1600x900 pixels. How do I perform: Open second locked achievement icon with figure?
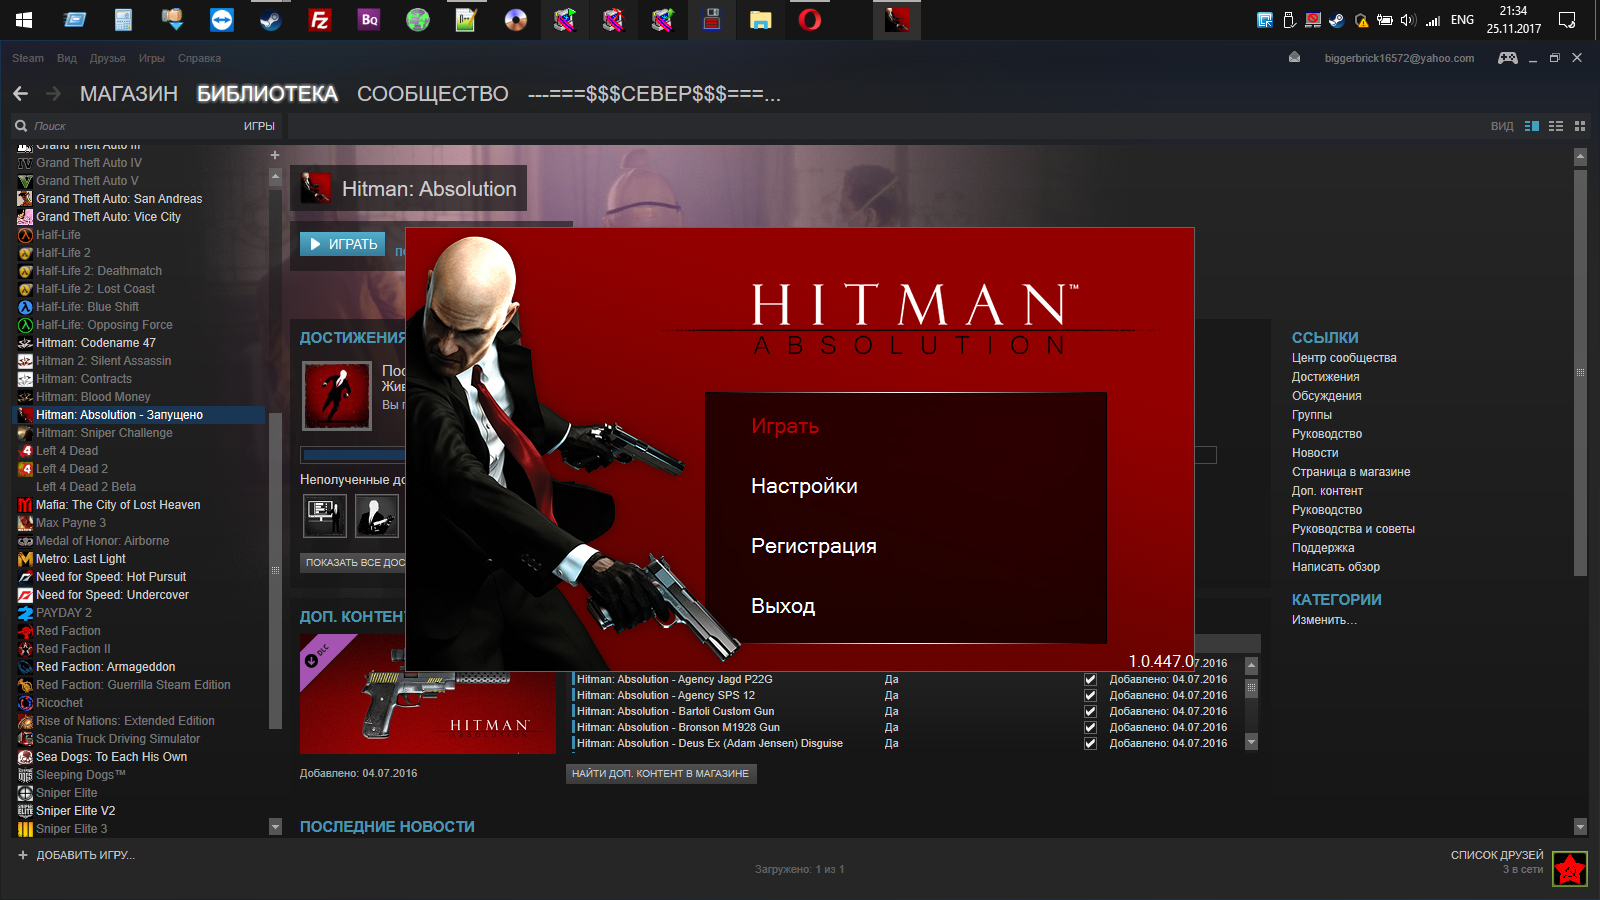point(377,516)
